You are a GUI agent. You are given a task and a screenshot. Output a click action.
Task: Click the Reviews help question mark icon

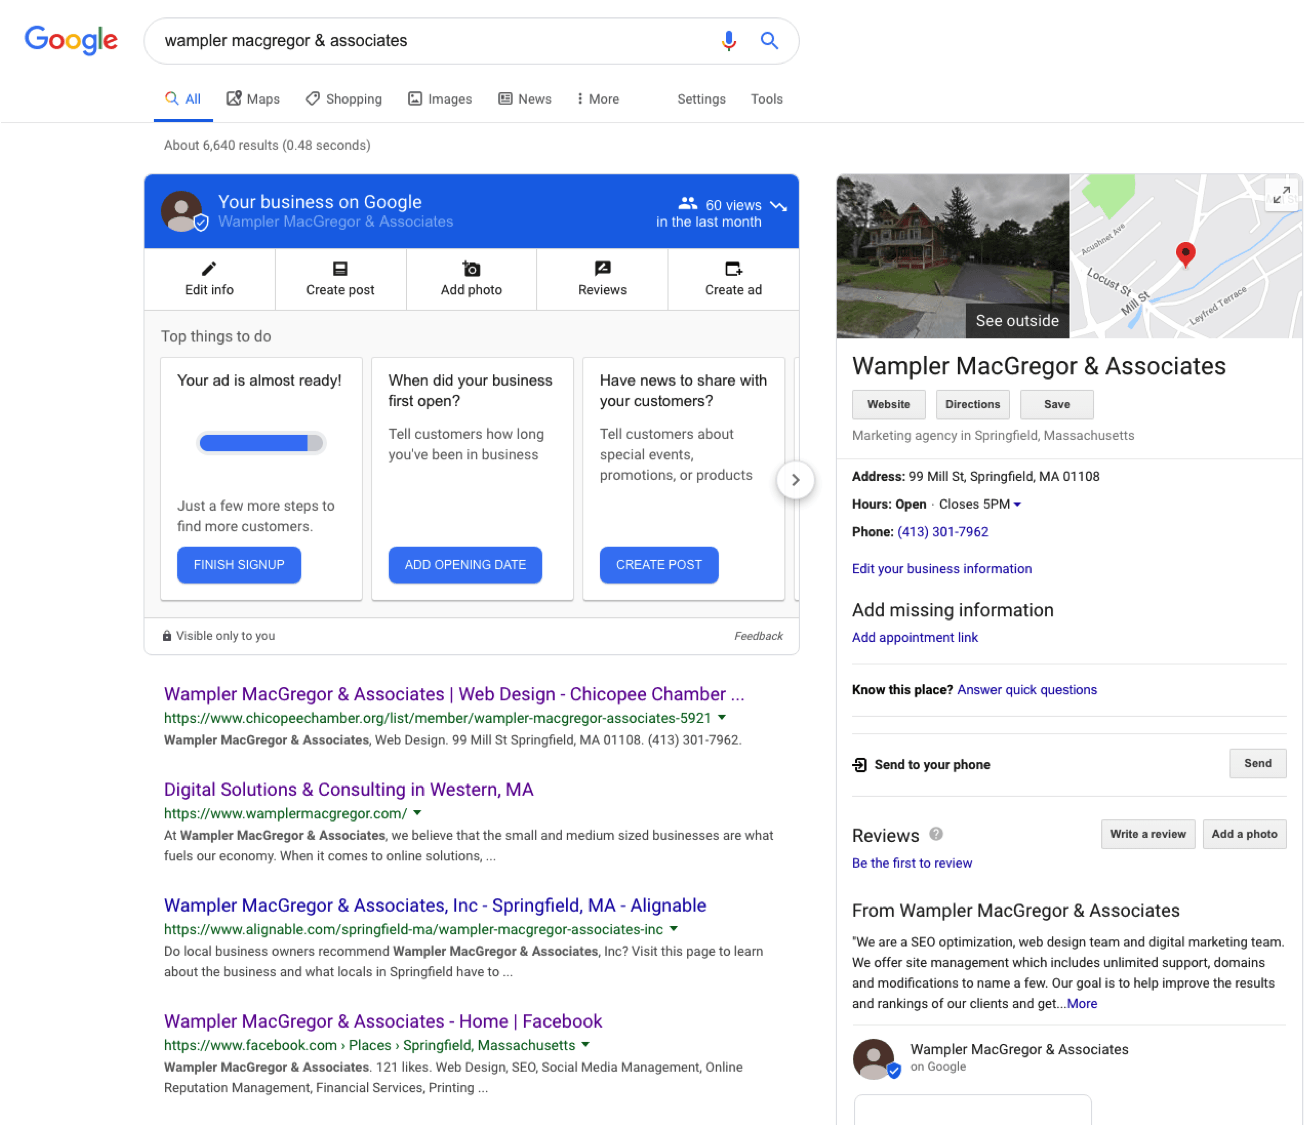(x=936, y=834)
